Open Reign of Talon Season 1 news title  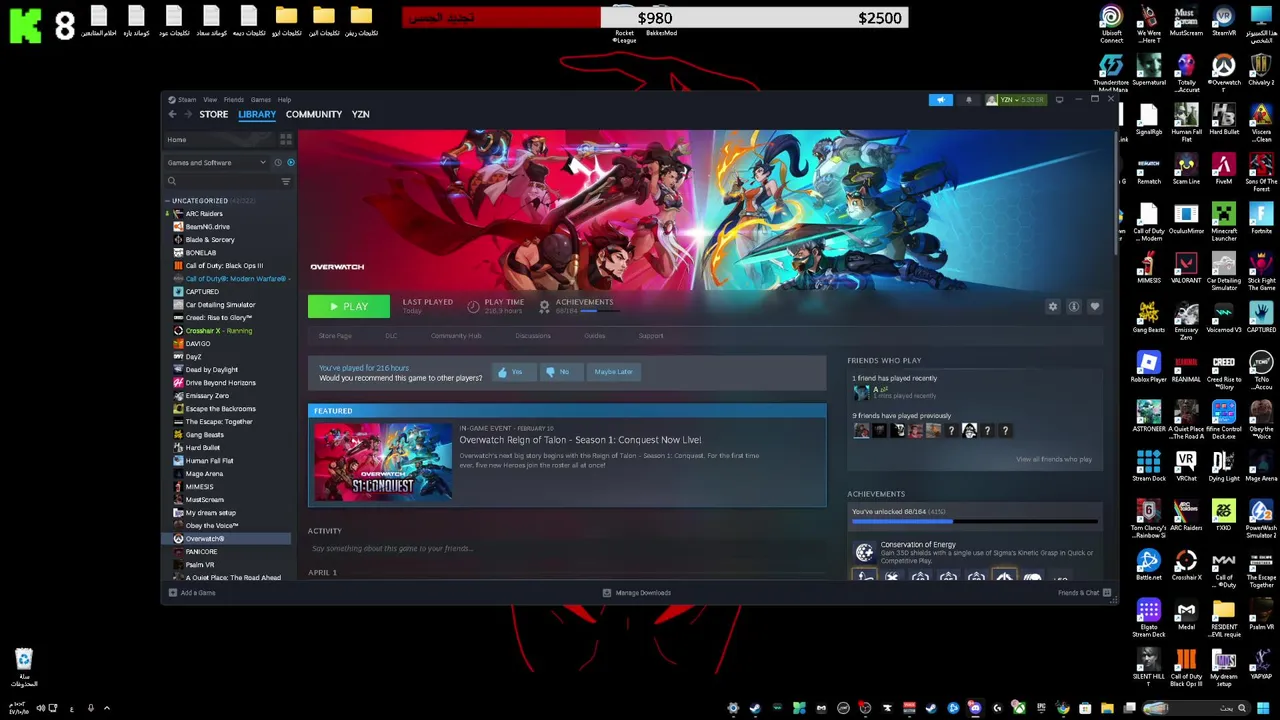tap(580, 440)
